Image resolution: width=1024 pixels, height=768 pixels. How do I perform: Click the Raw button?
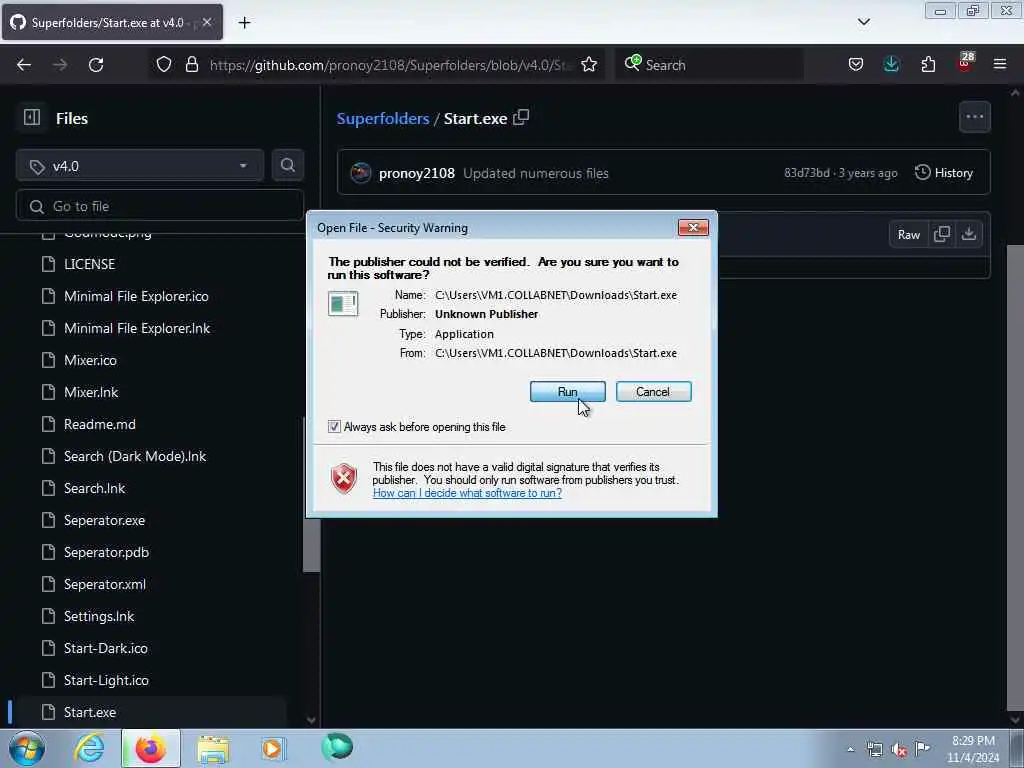908,234
